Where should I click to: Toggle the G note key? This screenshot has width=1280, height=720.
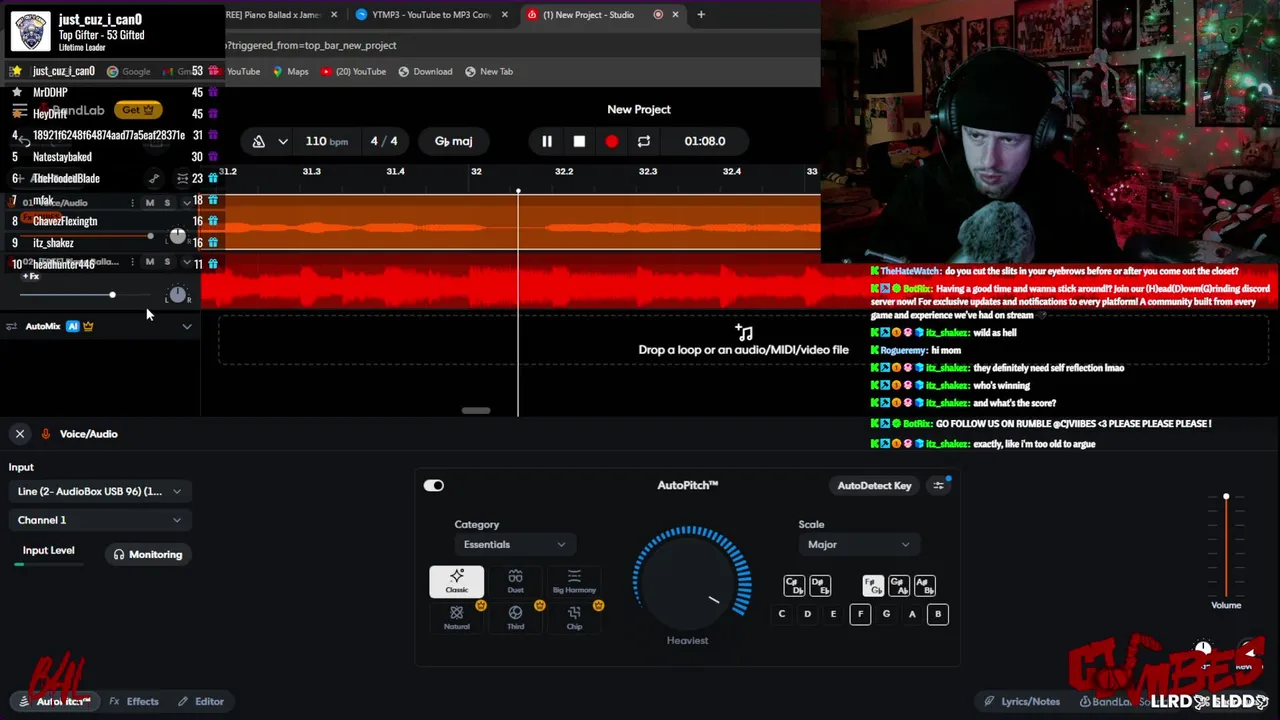pos(886,614)
